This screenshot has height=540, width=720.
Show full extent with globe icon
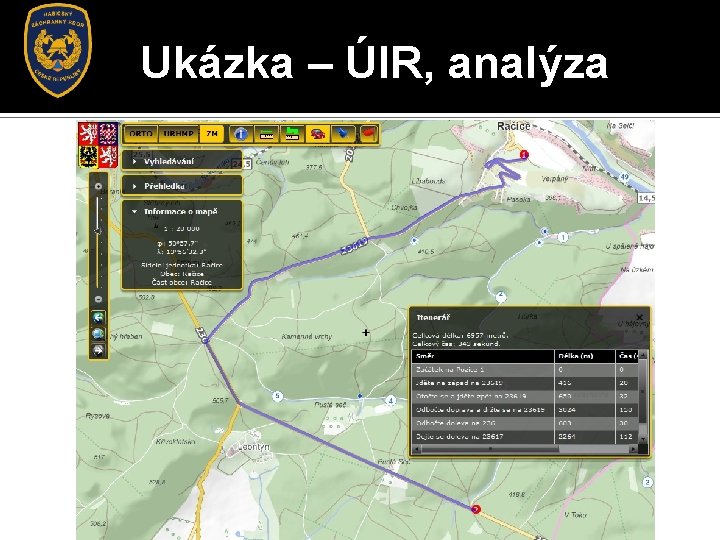[98, 334]
